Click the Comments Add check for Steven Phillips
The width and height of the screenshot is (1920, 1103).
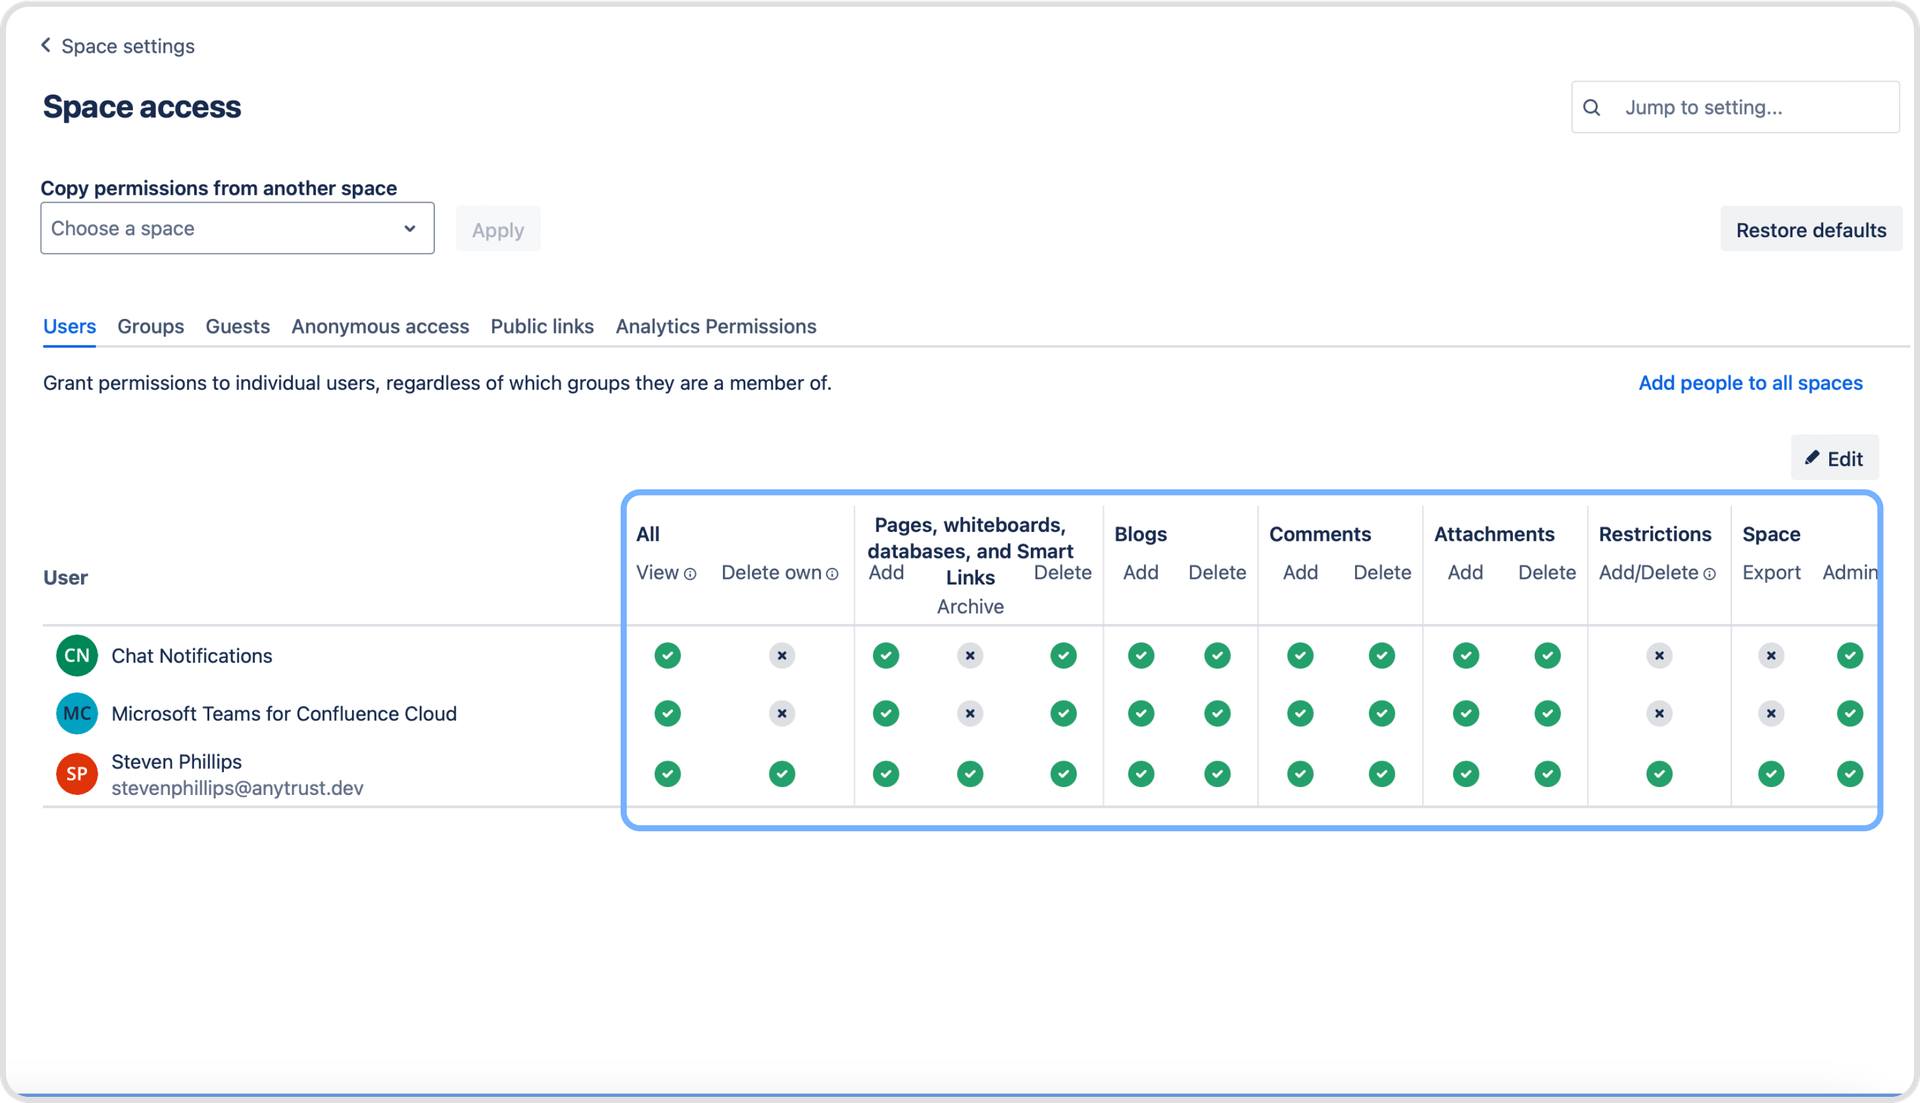[x=1300, y=774]
